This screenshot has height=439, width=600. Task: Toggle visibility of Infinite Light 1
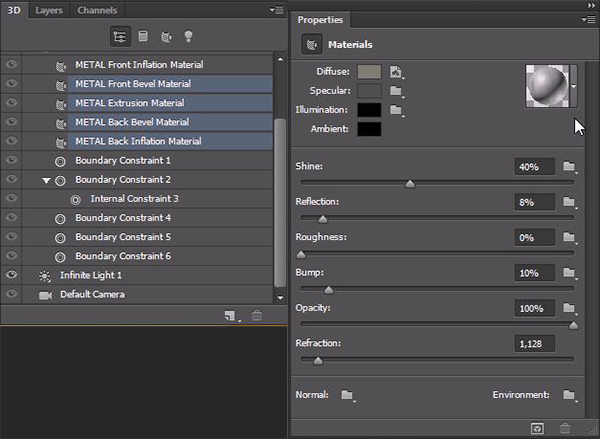coord(12,275)
